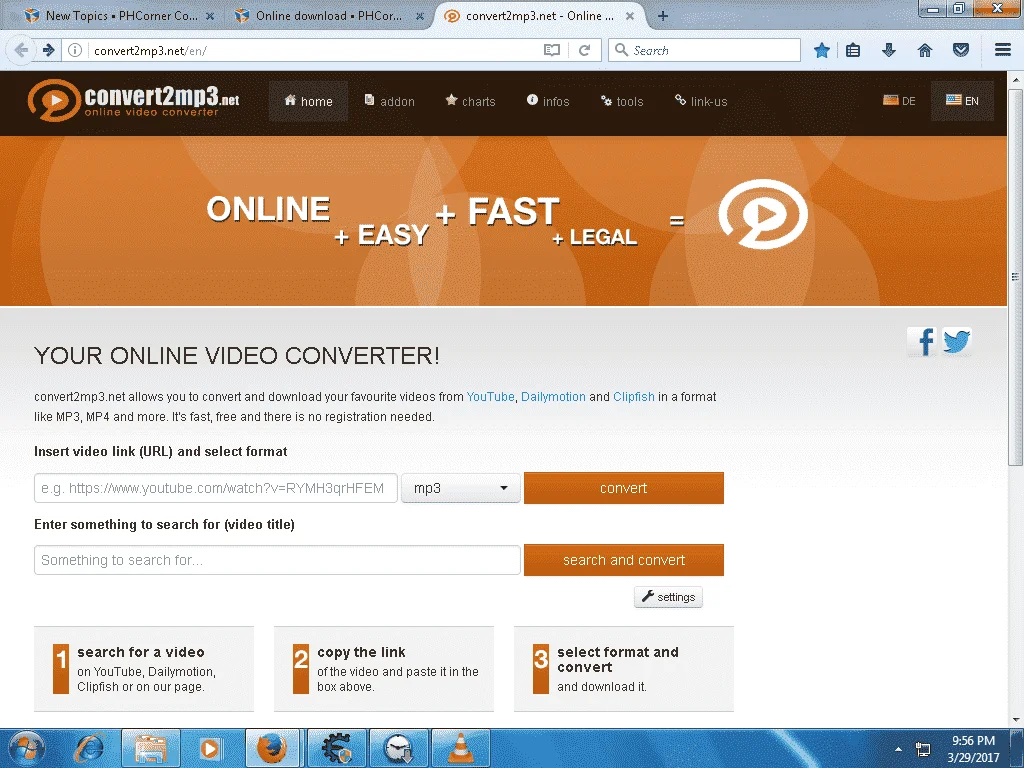Viewport: 1024px width, 768px height.
Task: Close the convert2mp3.net tab
Action: point(630,16)
